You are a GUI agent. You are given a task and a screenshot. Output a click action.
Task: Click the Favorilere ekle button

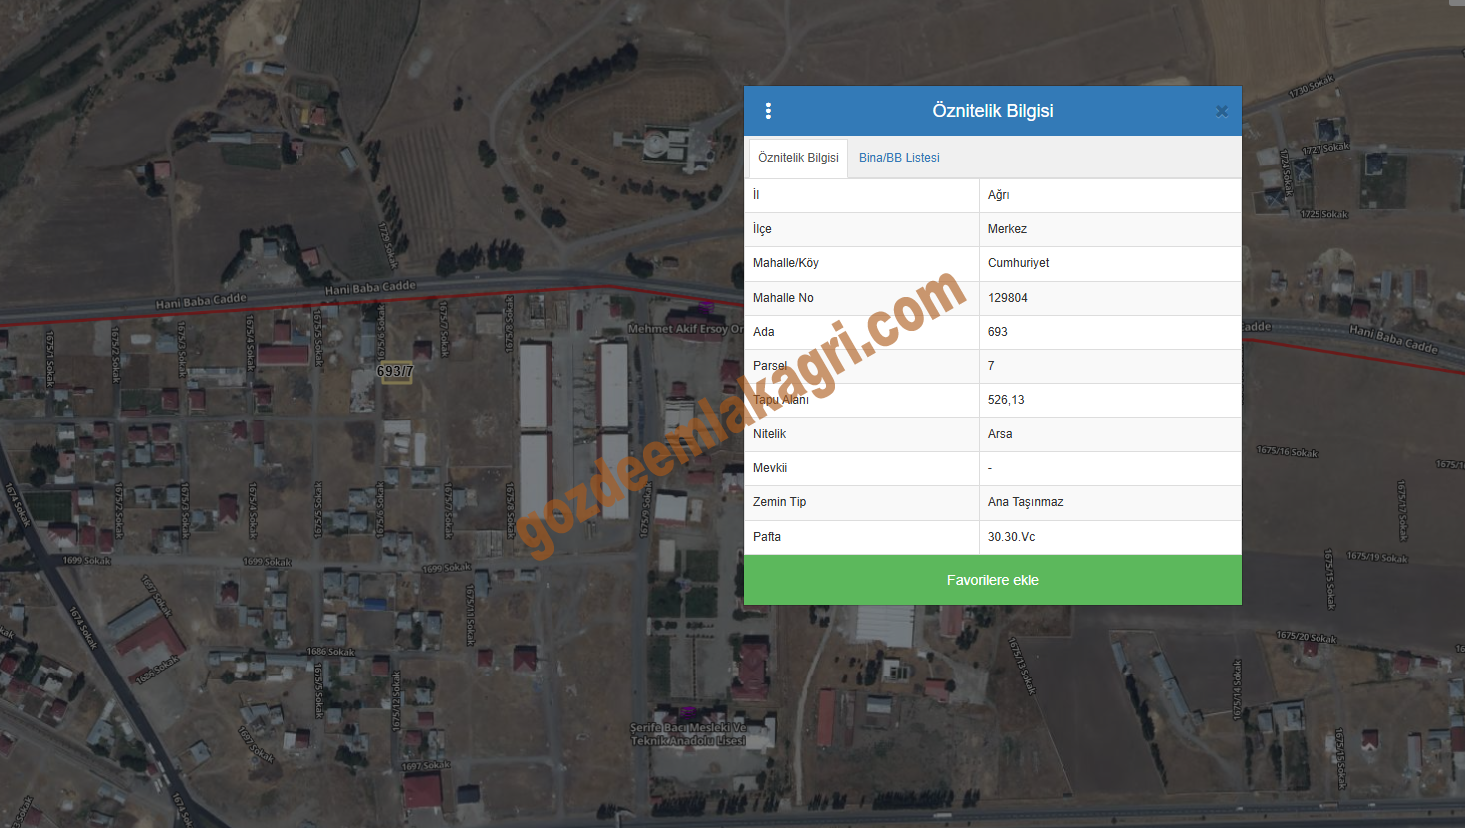point(993,580)
